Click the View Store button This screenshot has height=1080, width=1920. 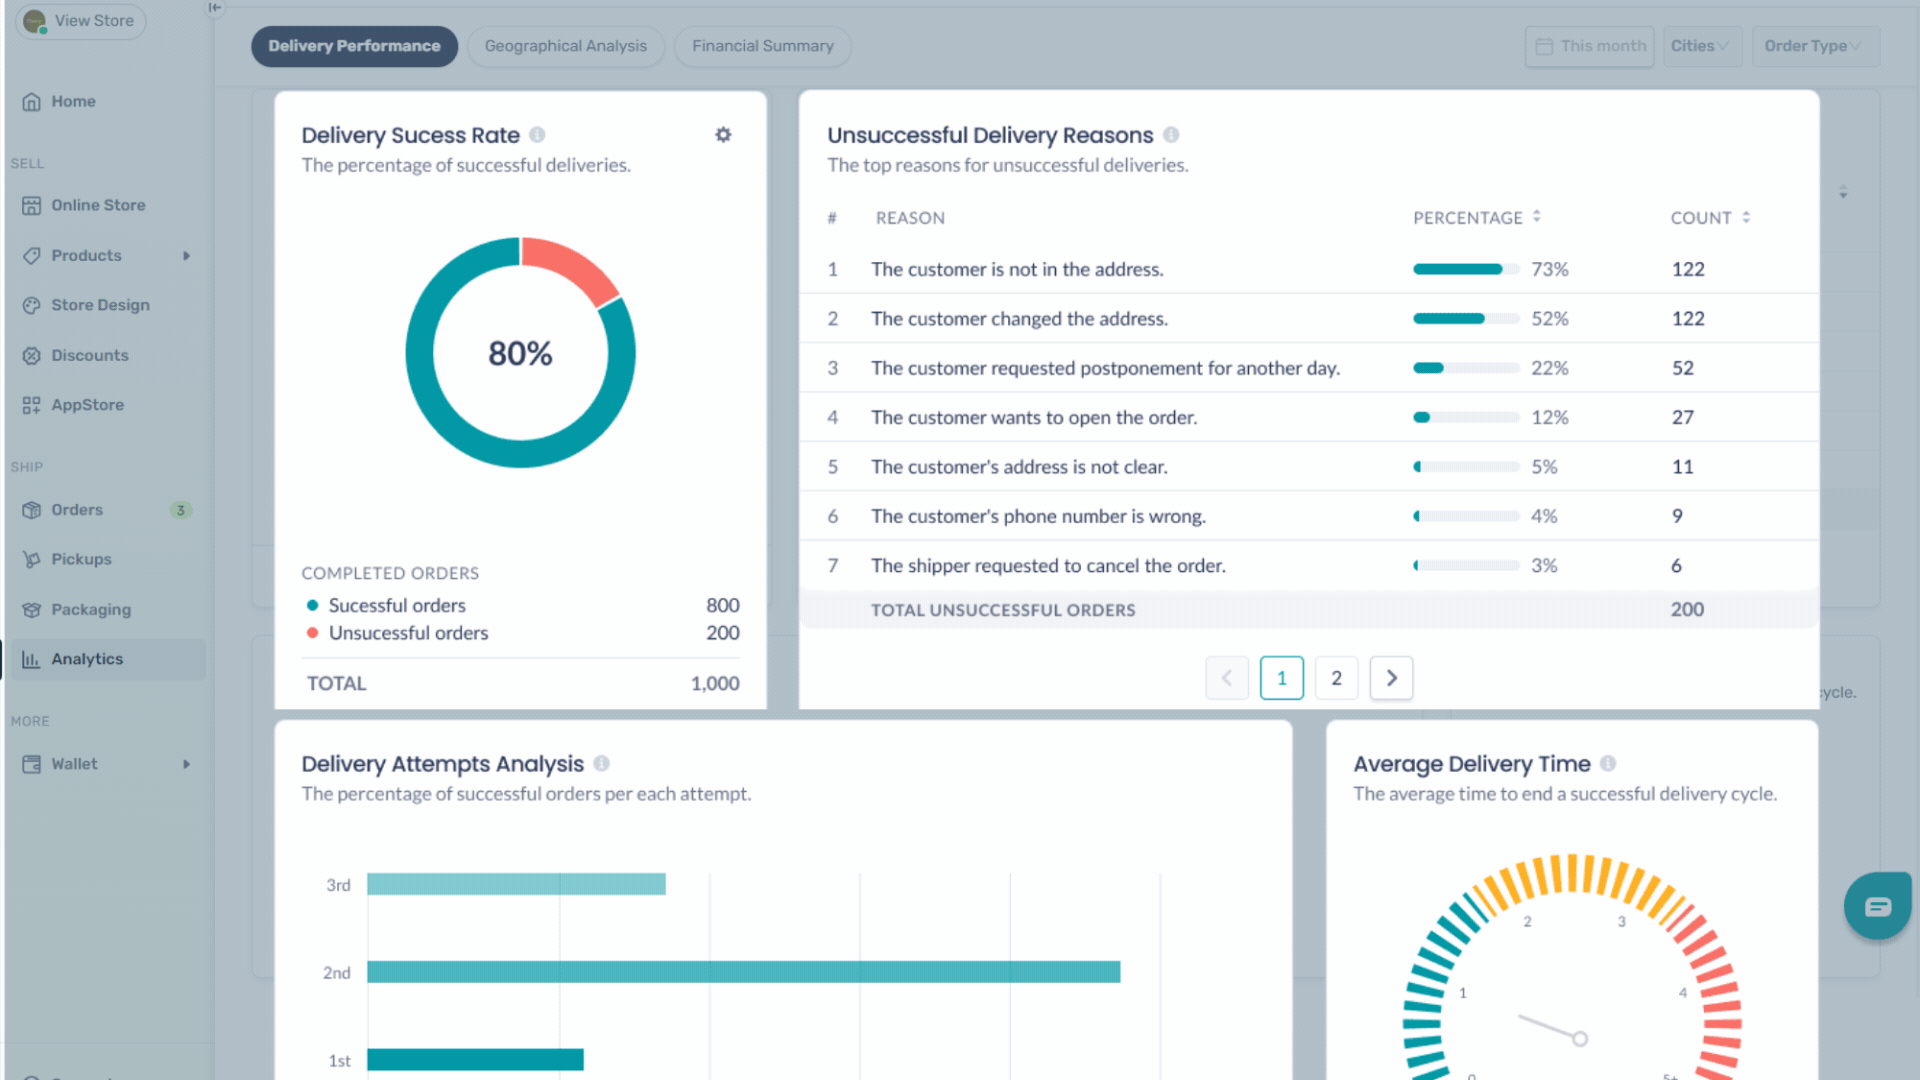coord(82,21)
